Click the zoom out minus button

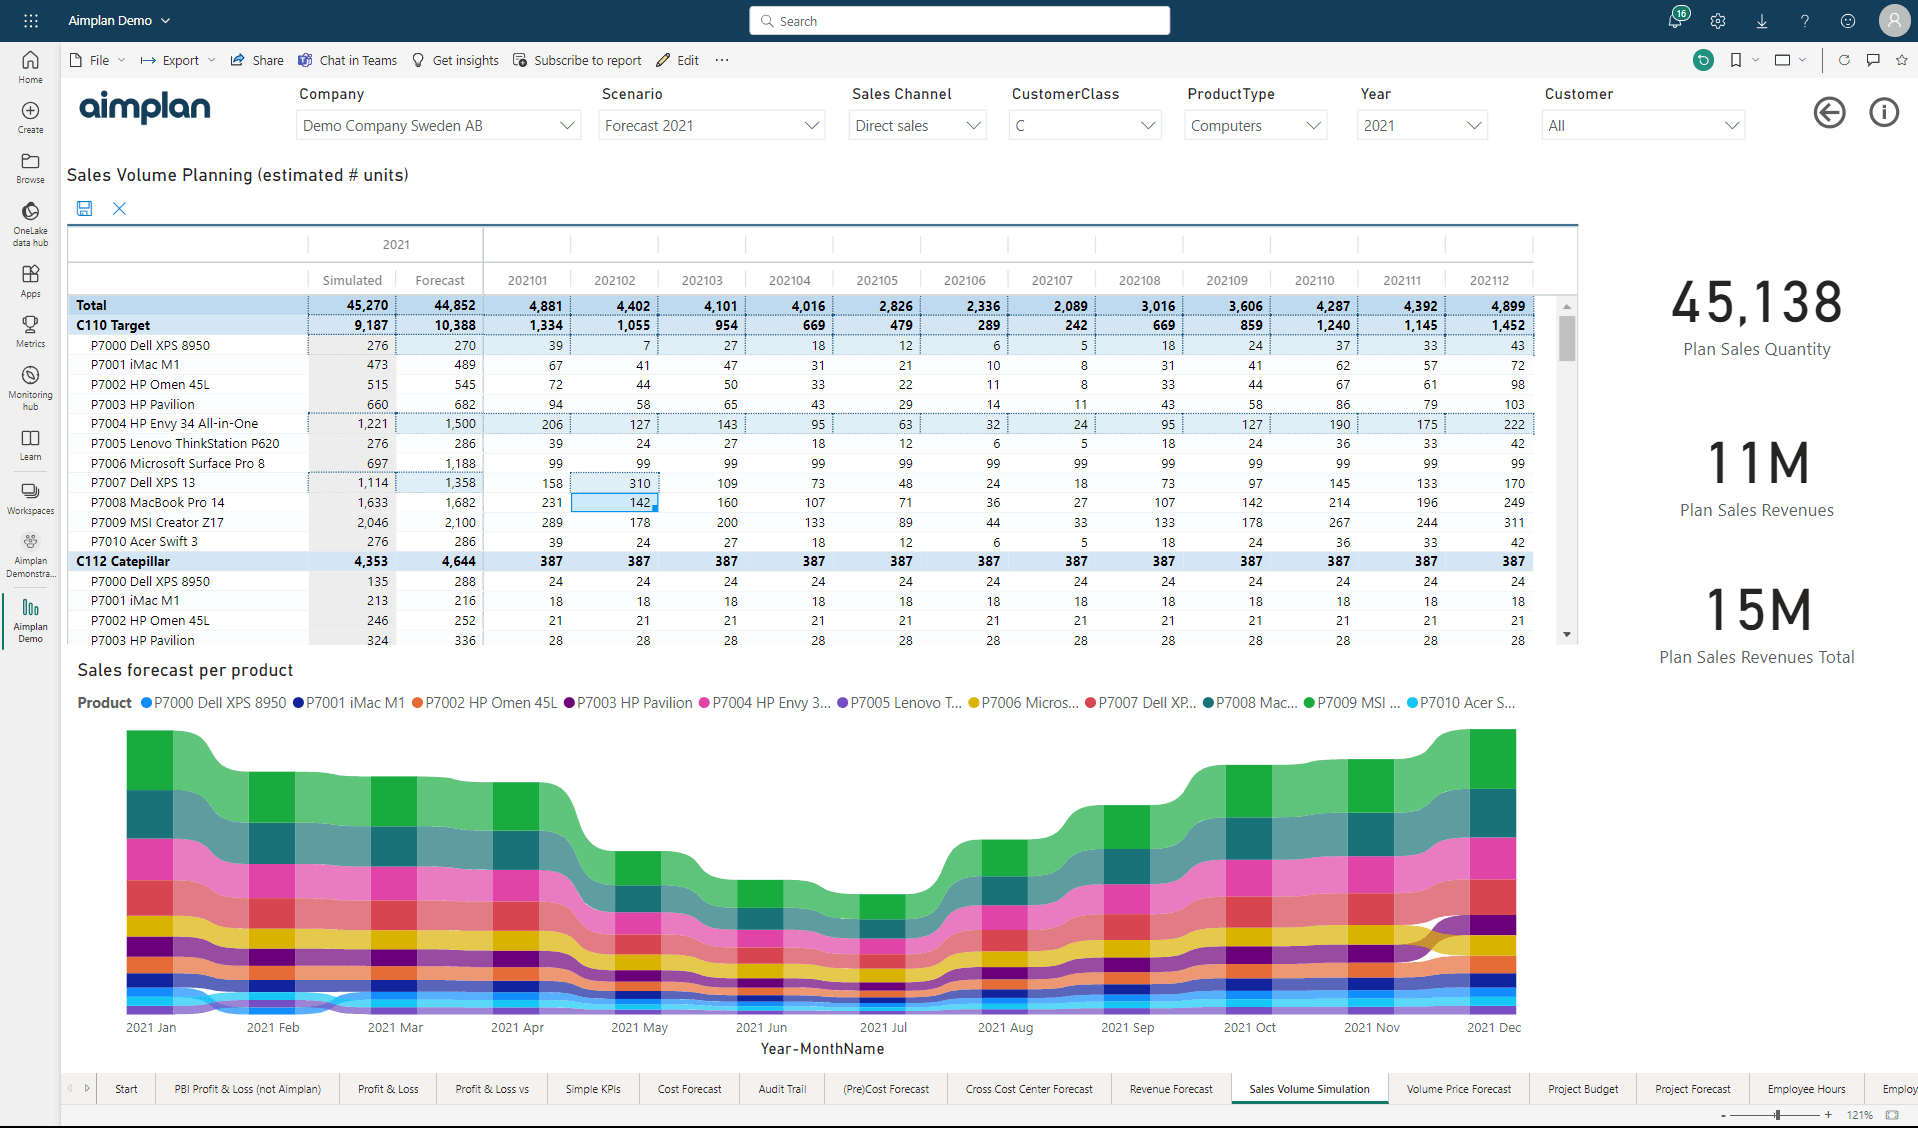click(1723, 1114)
